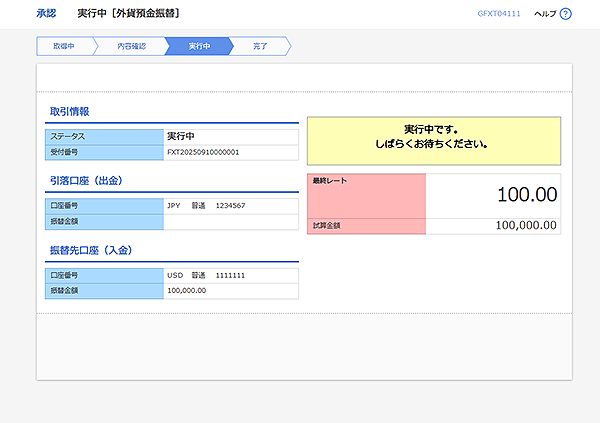Click the 振替金額 label under 振替先口座
Image resolution: width=600 pixels, height=423 pixels.
point(104,291)
